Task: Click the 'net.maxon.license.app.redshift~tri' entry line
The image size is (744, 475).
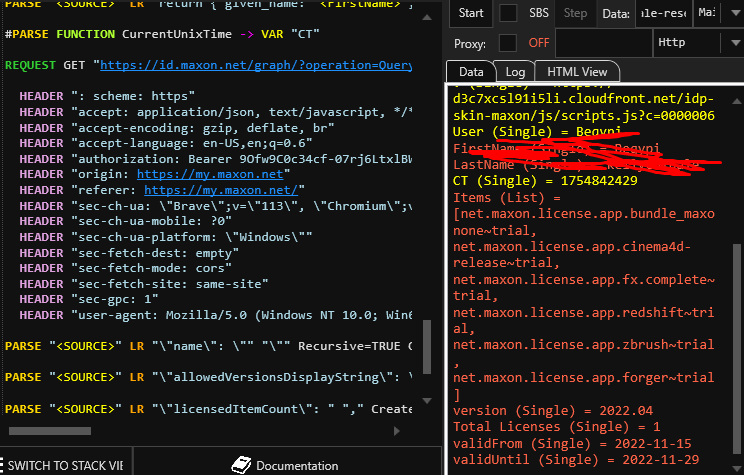Action: point(584,313)
